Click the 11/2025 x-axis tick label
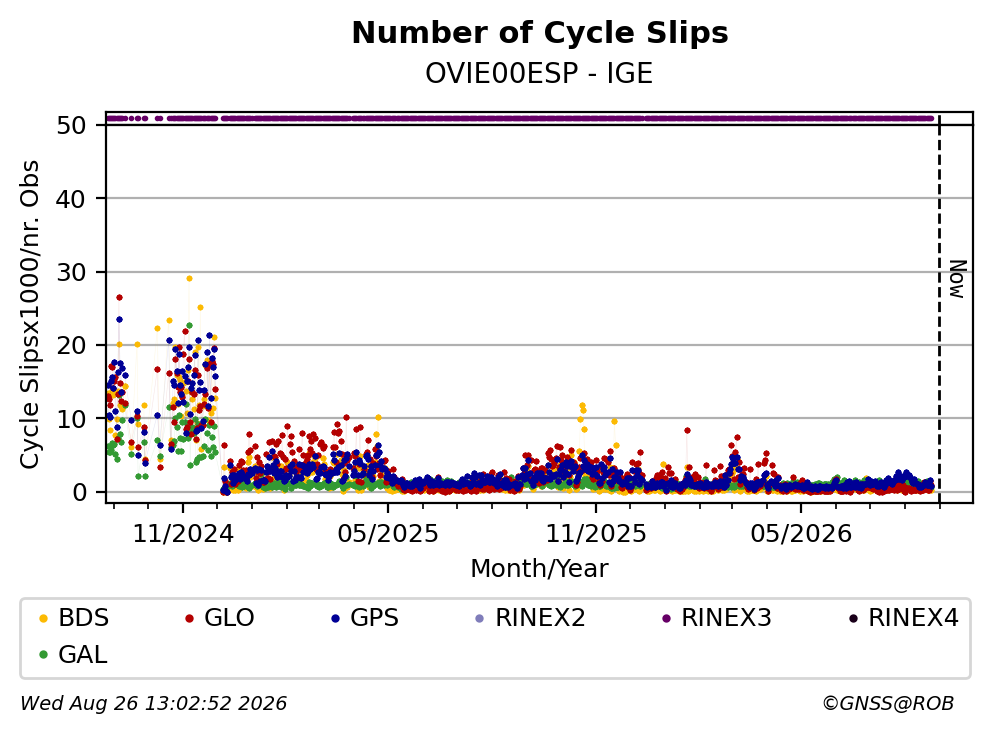The width and height of the screenshot is (993, 734). pyautogui.click(x=596, y=535)
